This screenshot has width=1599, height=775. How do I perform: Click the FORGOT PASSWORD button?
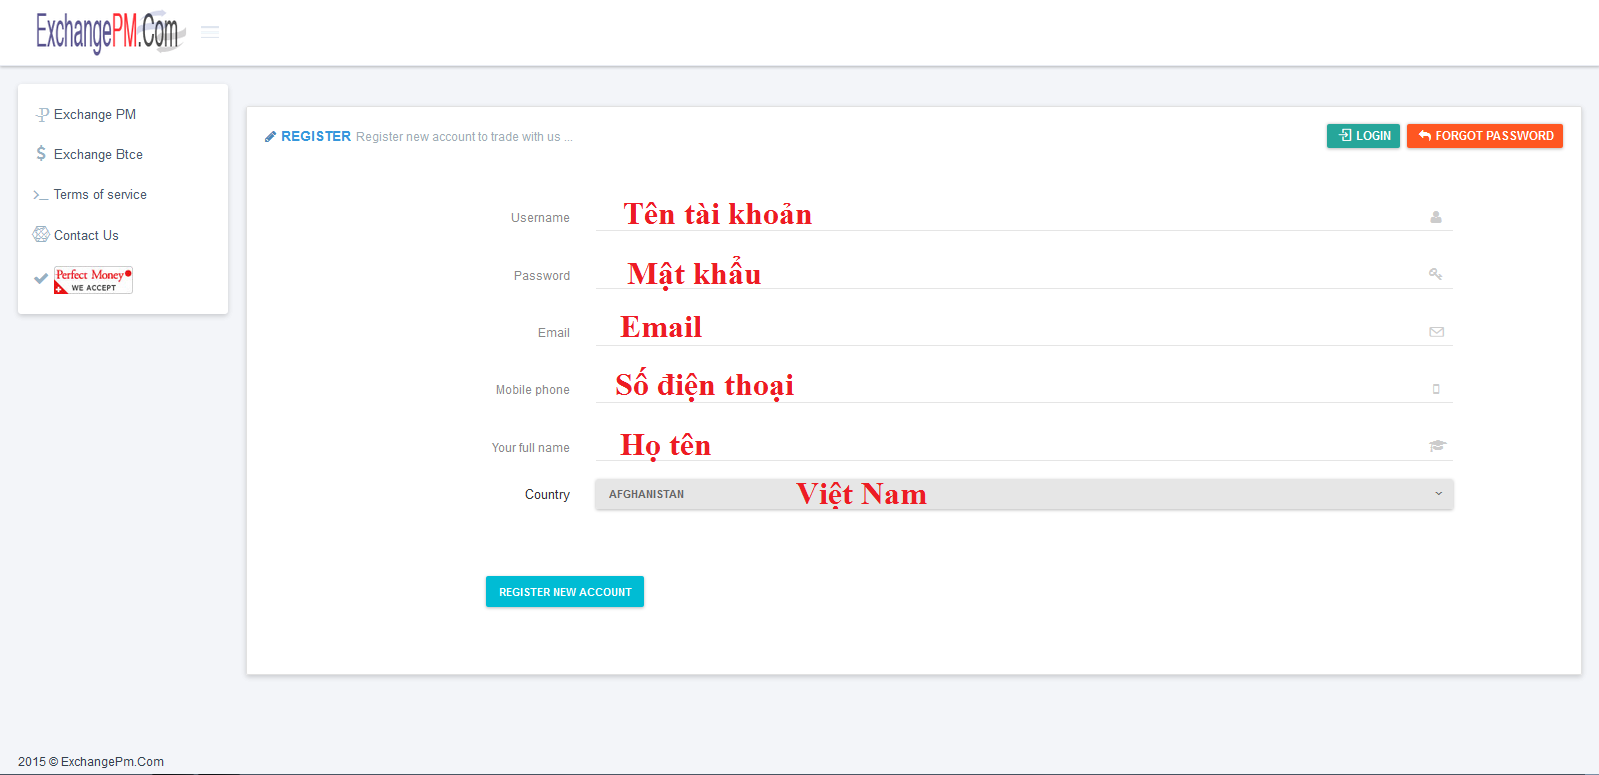(x=1485, y=136)
